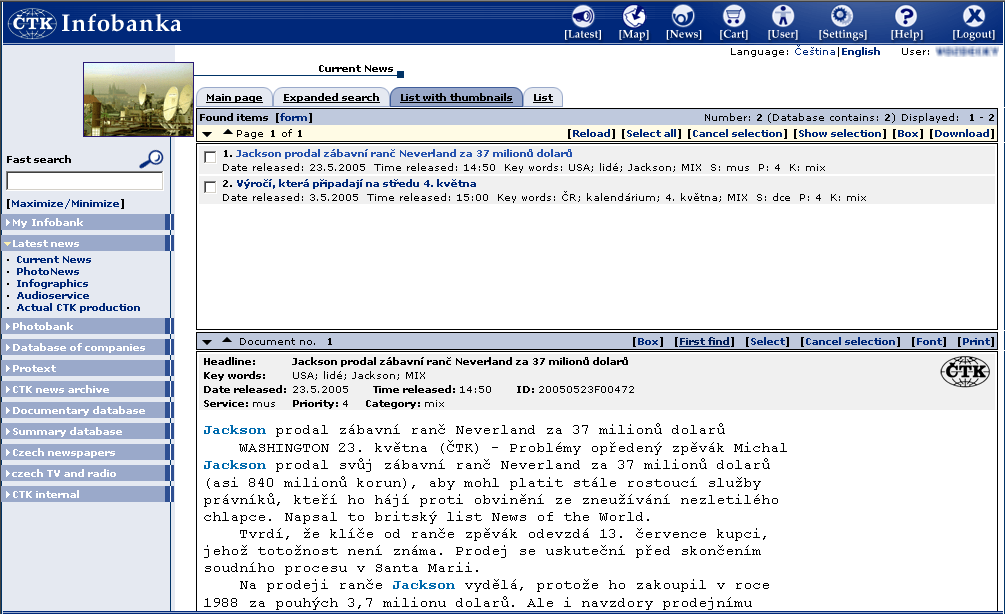Switch to the Expanded search tab
The image size is (1005, 614).
(331, 98)
